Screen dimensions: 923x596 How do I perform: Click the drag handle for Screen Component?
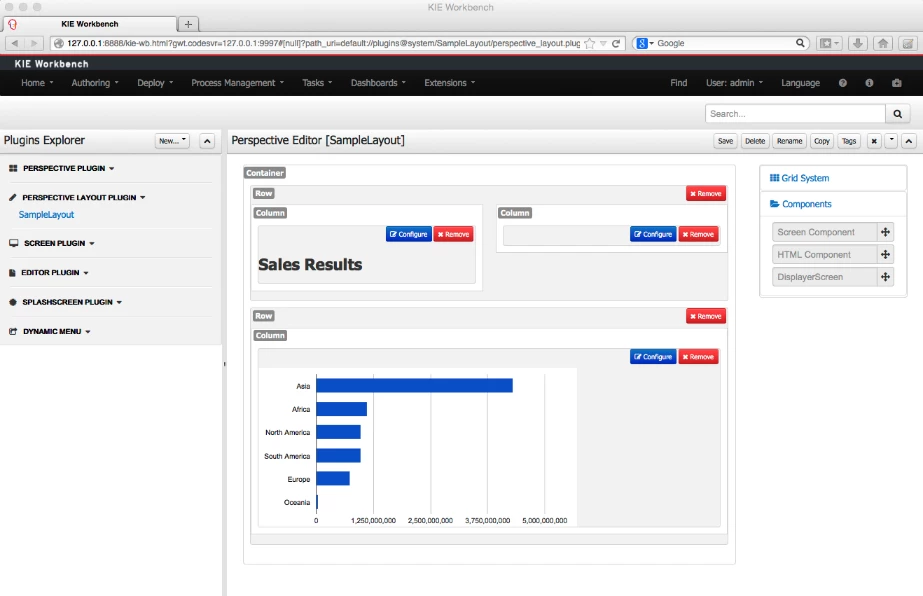(x=885, y=232)
